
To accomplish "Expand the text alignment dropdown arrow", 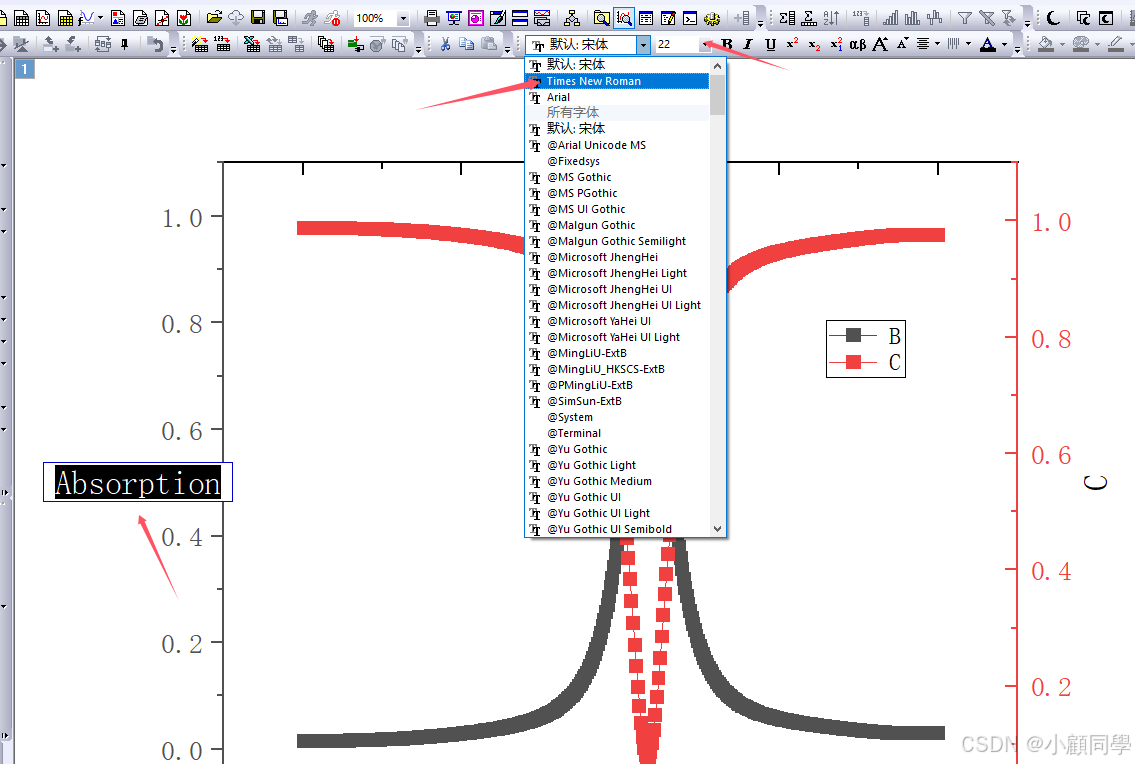I will coord(937,43).
